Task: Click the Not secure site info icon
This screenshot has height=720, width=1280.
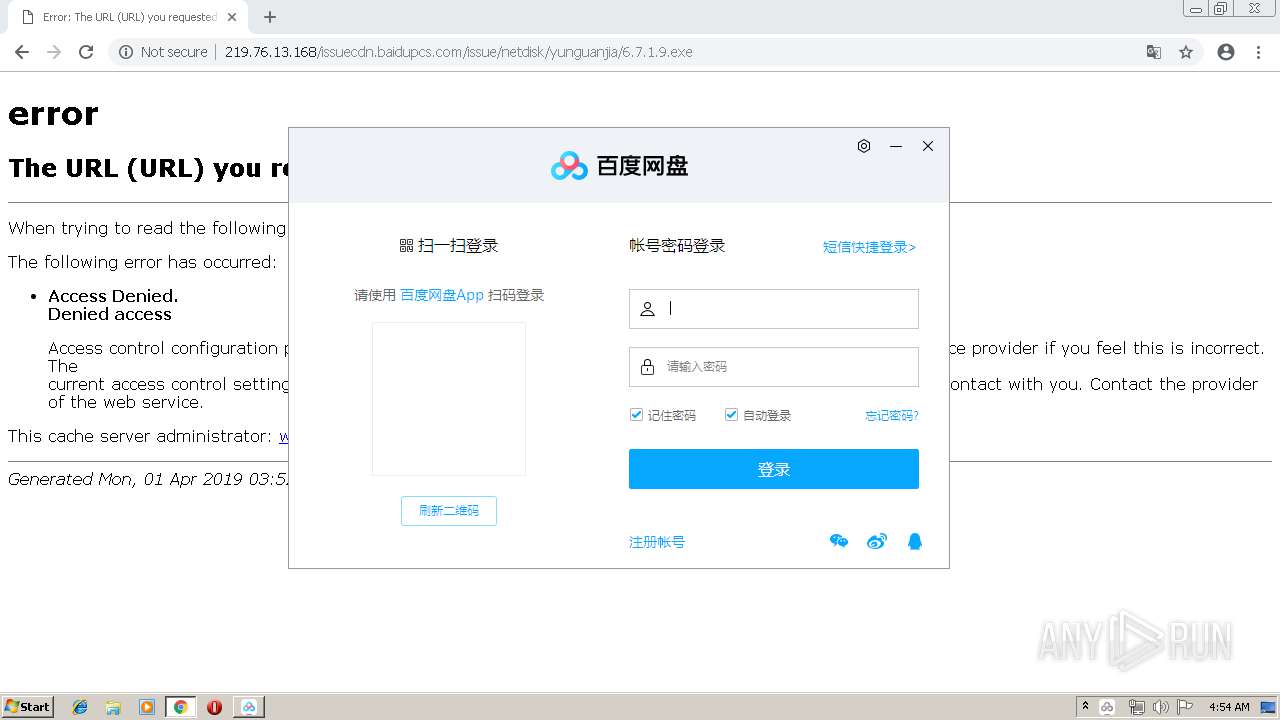Action: pos(126,52)
